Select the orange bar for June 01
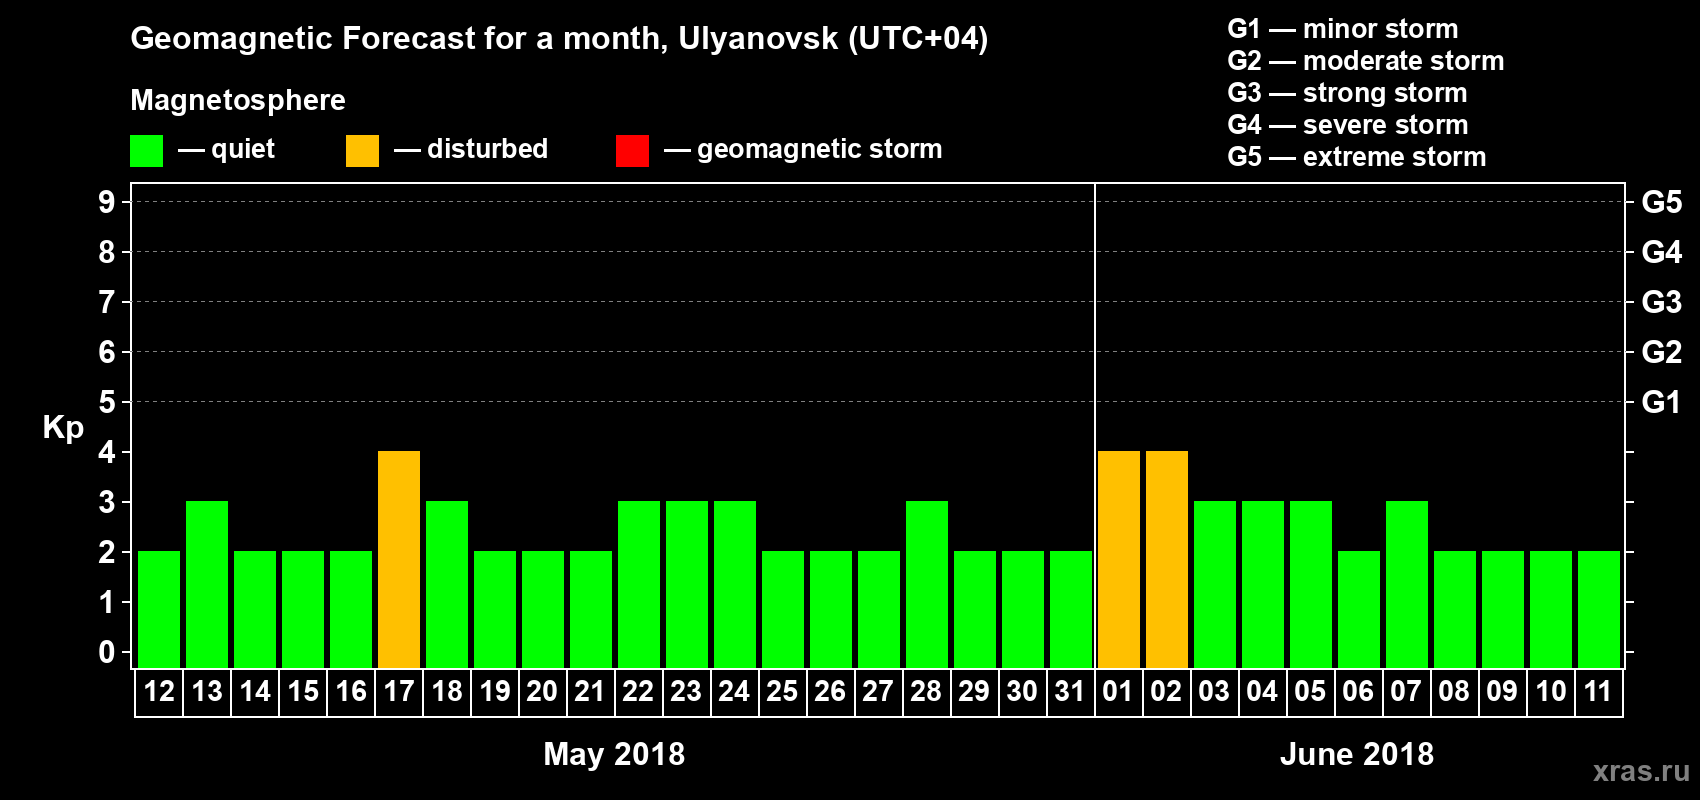 coord(1119,559)
